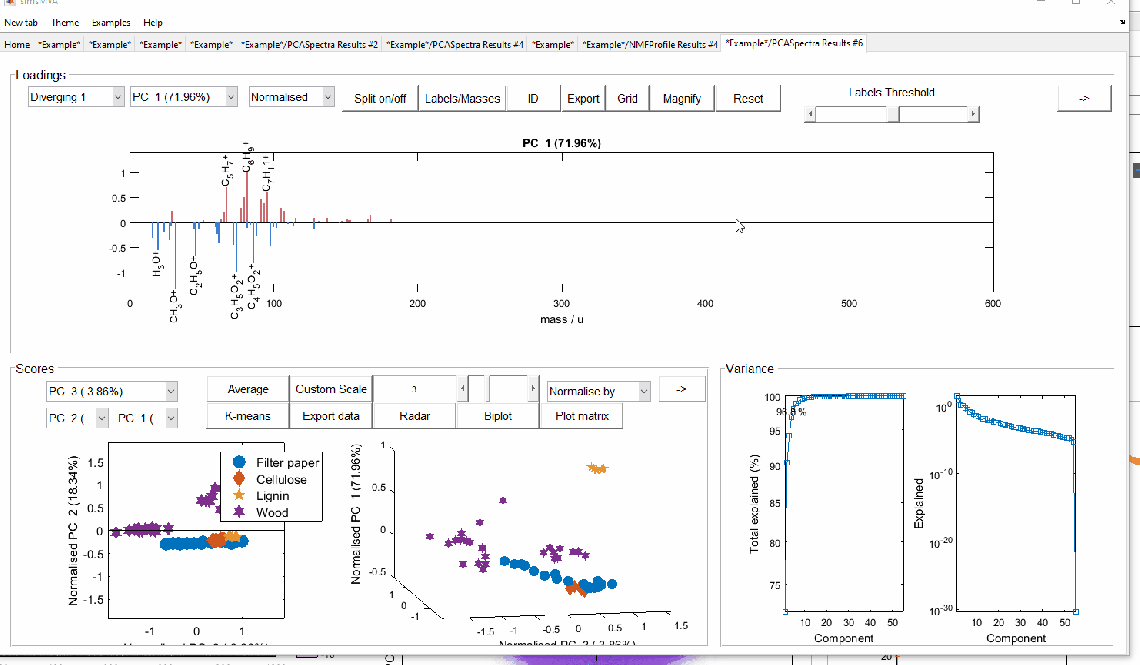Screen dimensions: 1140x665
Task: Open the Diverging 1 colormap dropdown
Action: [76, 97]
